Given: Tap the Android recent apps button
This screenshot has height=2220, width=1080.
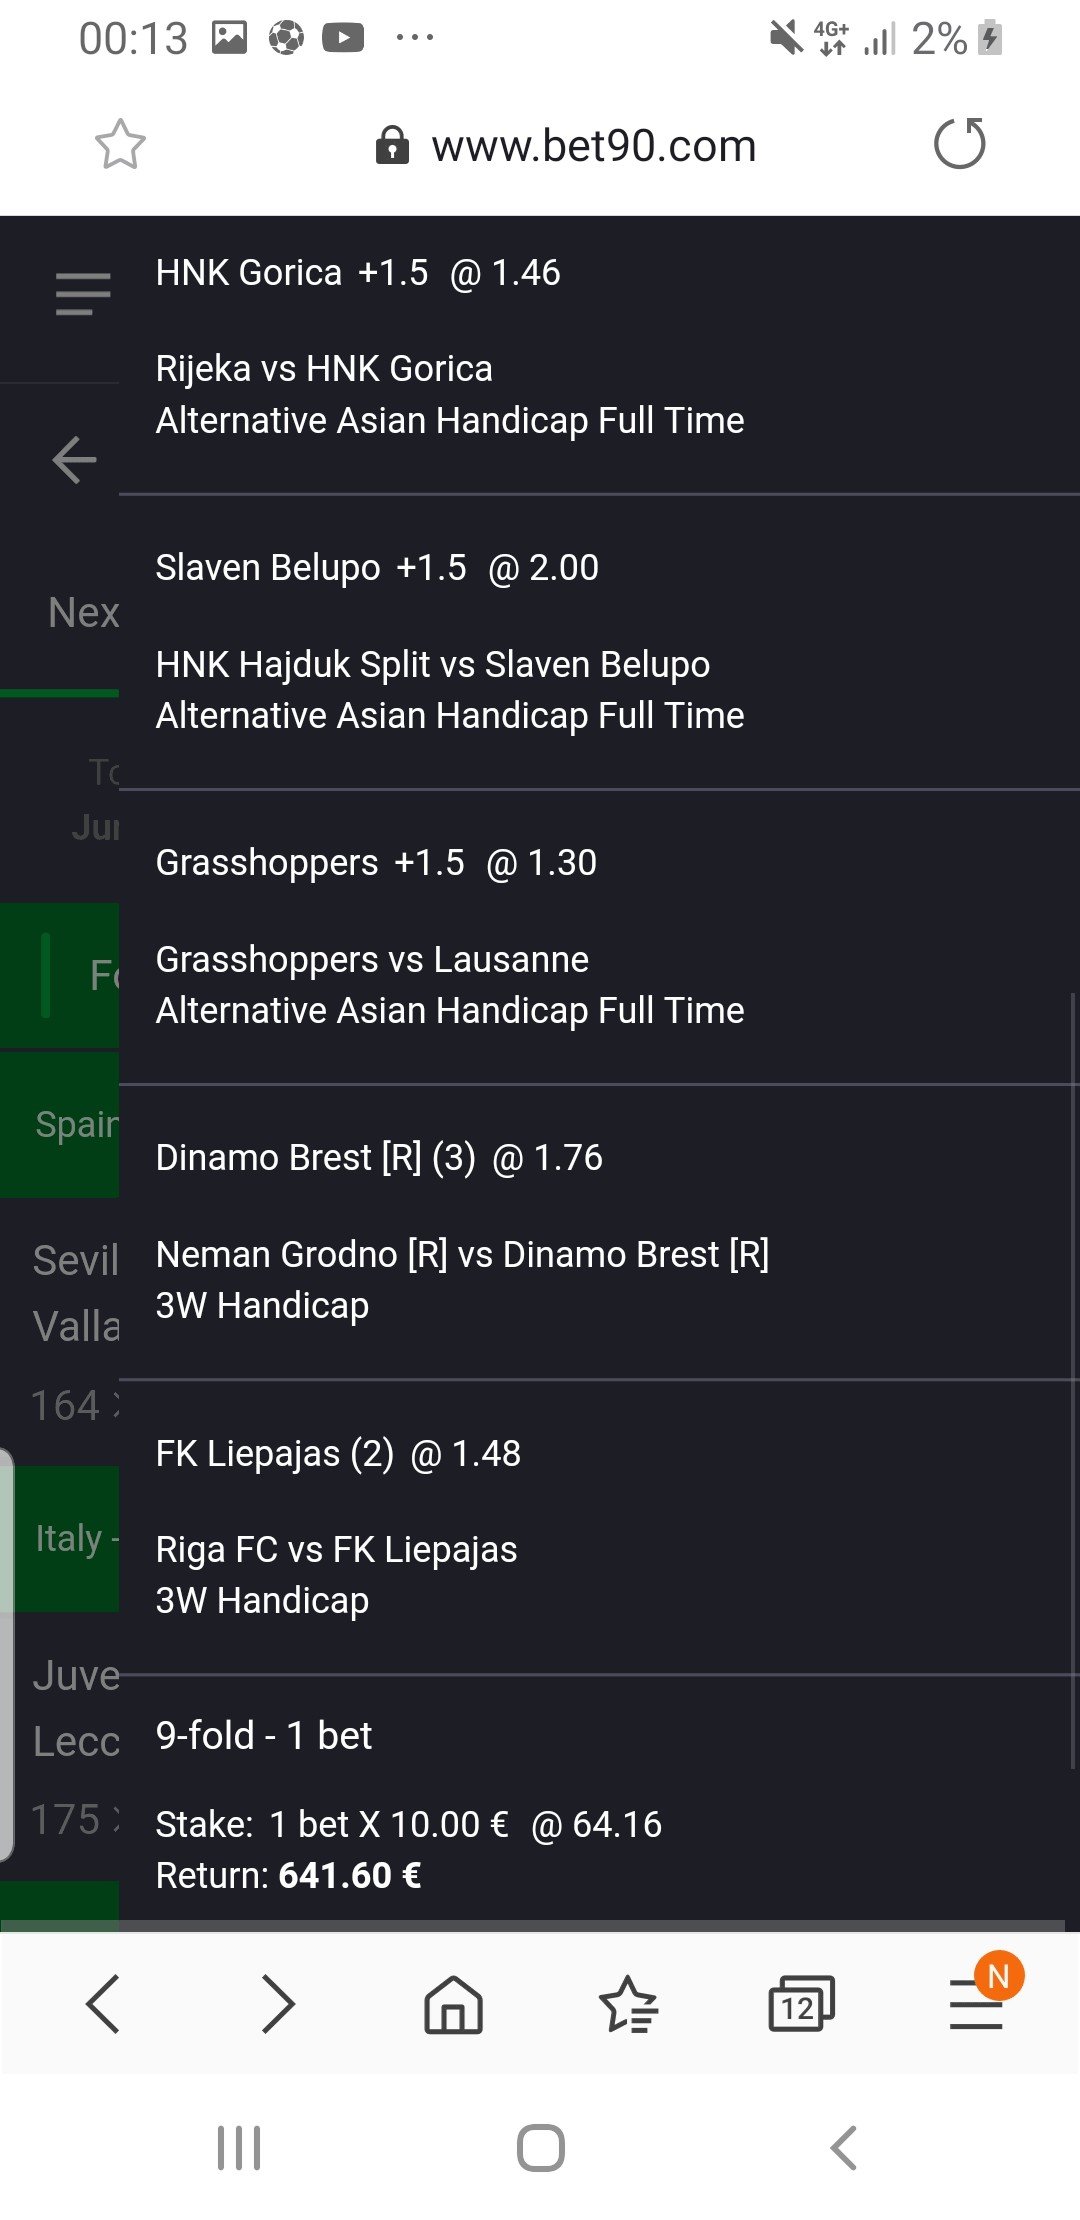Looking at the screenshot, I should click(239, 2147).
